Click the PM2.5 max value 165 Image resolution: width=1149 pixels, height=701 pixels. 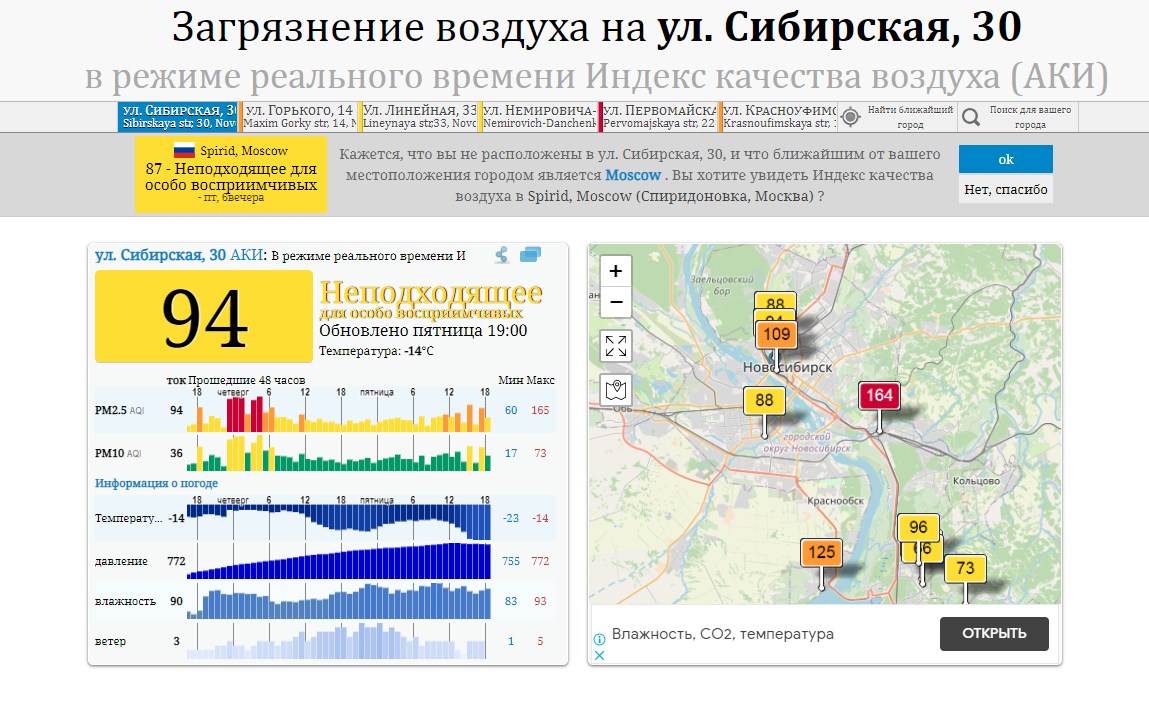pos(540,410)
